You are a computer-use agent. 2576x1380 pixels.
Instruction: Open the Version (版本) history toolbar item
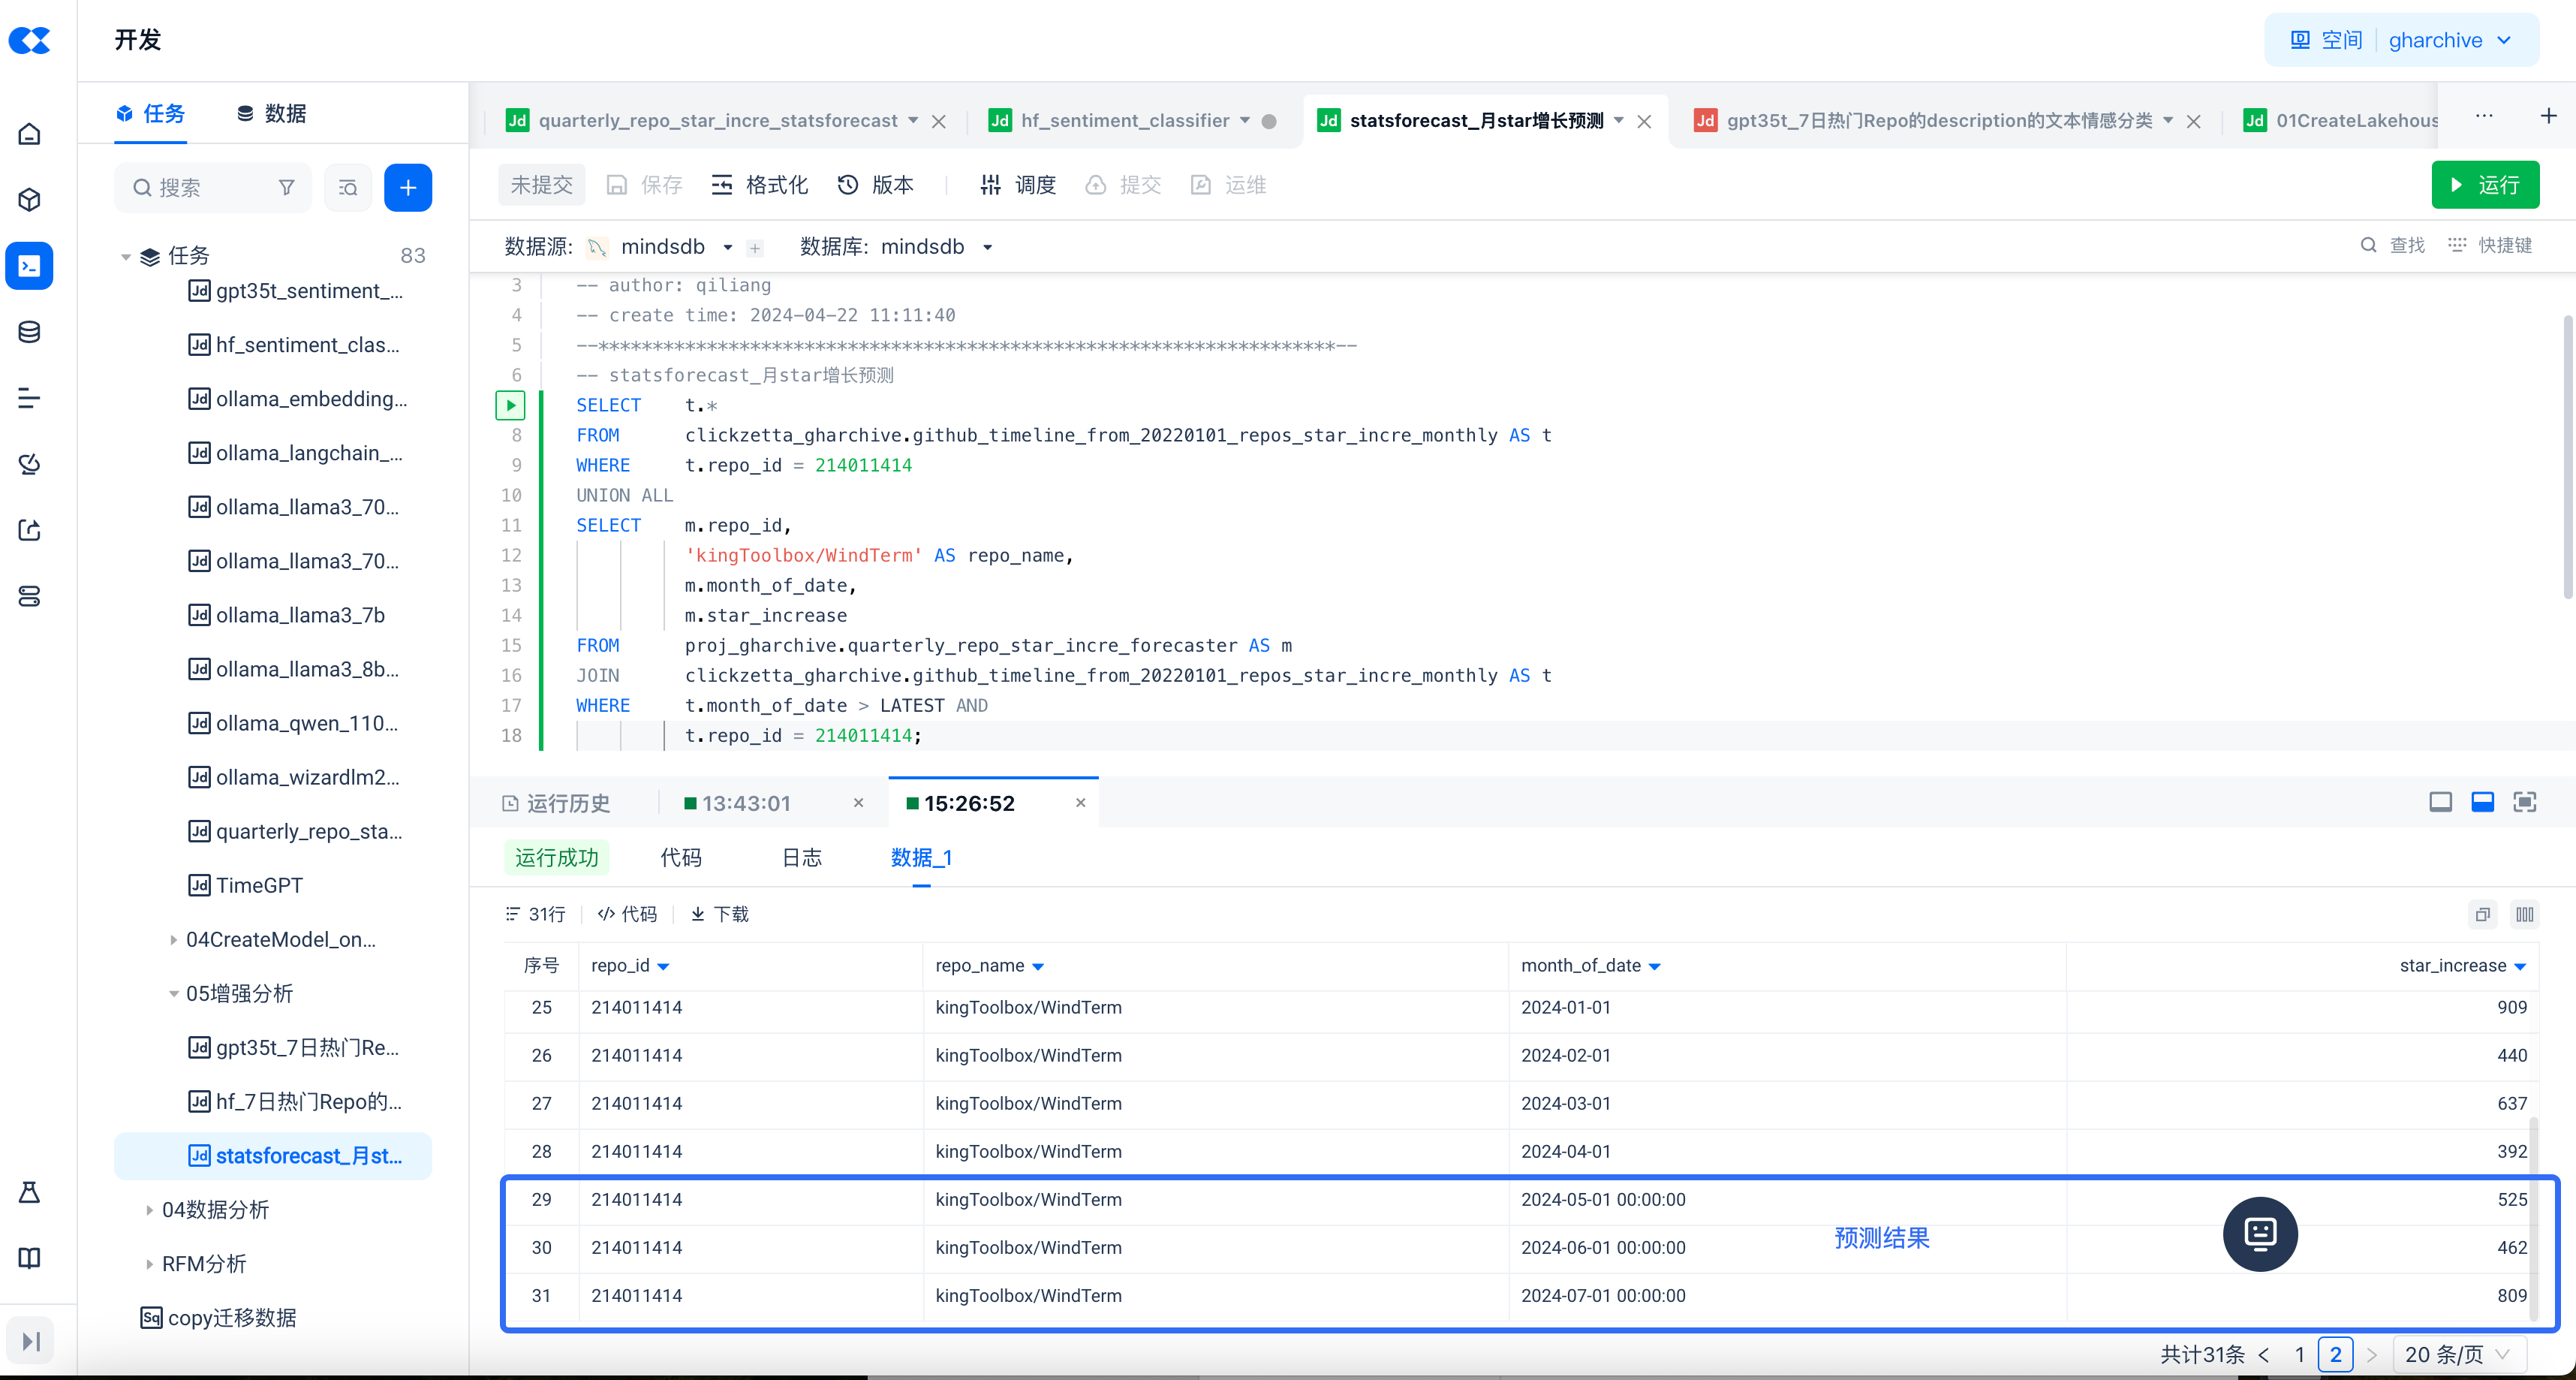click(x=876, y=185)
